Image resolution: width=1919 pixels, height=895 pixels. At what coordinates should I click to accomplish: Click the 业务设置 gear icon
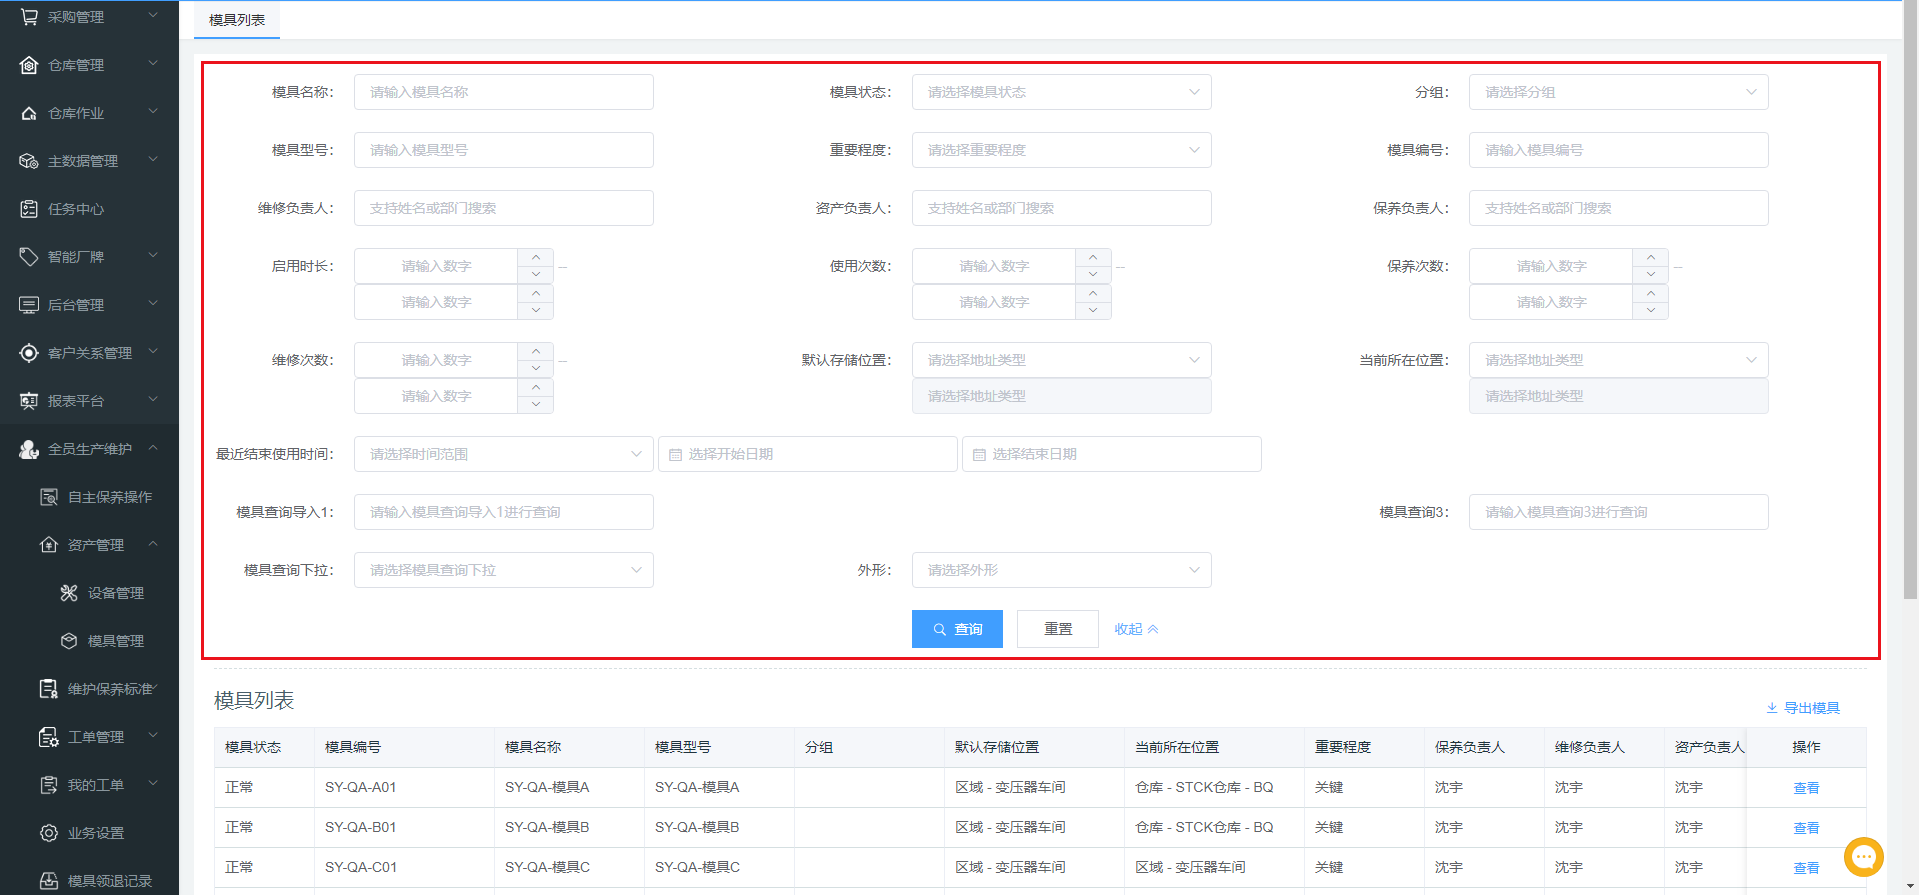(x=49, y=833)
